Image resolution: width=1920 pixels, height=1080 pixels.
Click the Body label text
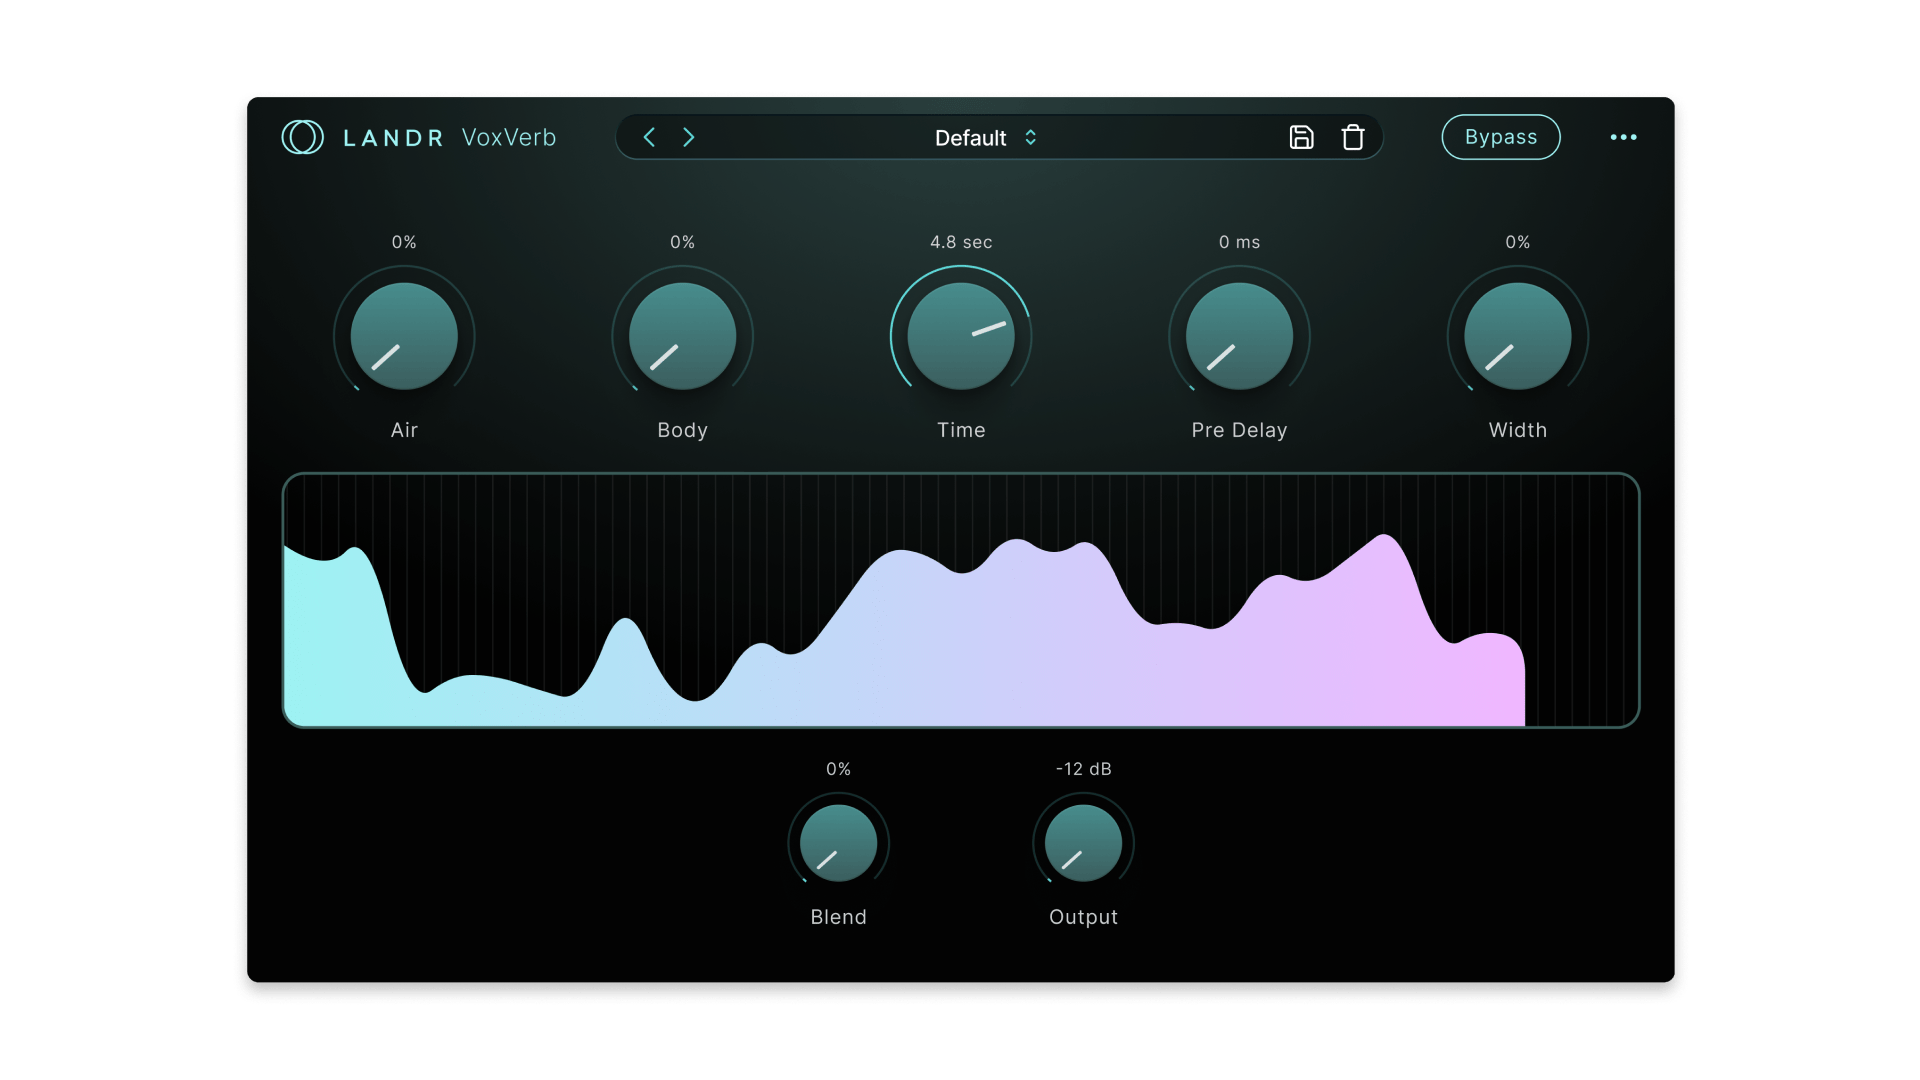682,430
